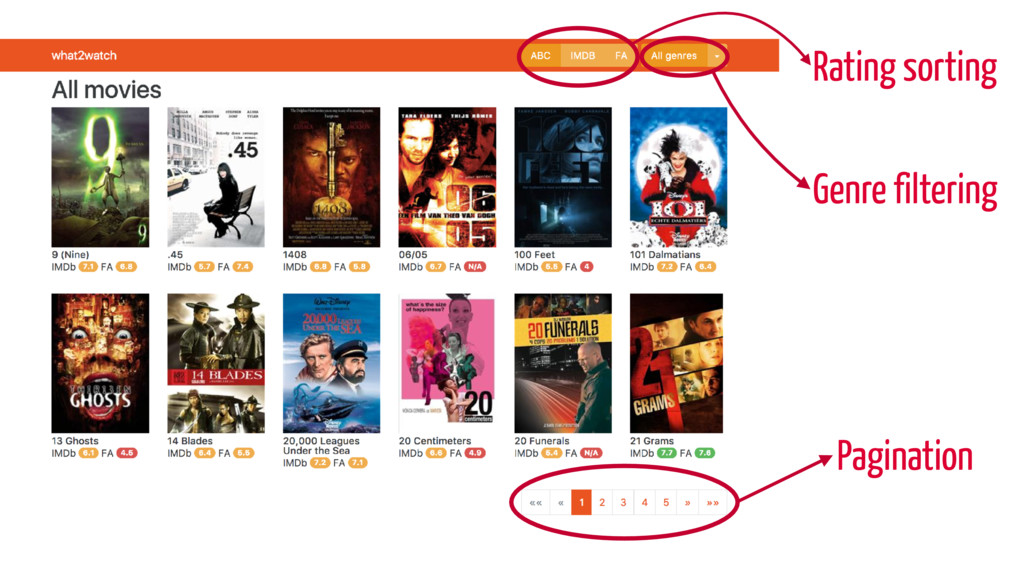Open the 101 Dalmatians poster
1024x576 pixels.
coord(678,177)
